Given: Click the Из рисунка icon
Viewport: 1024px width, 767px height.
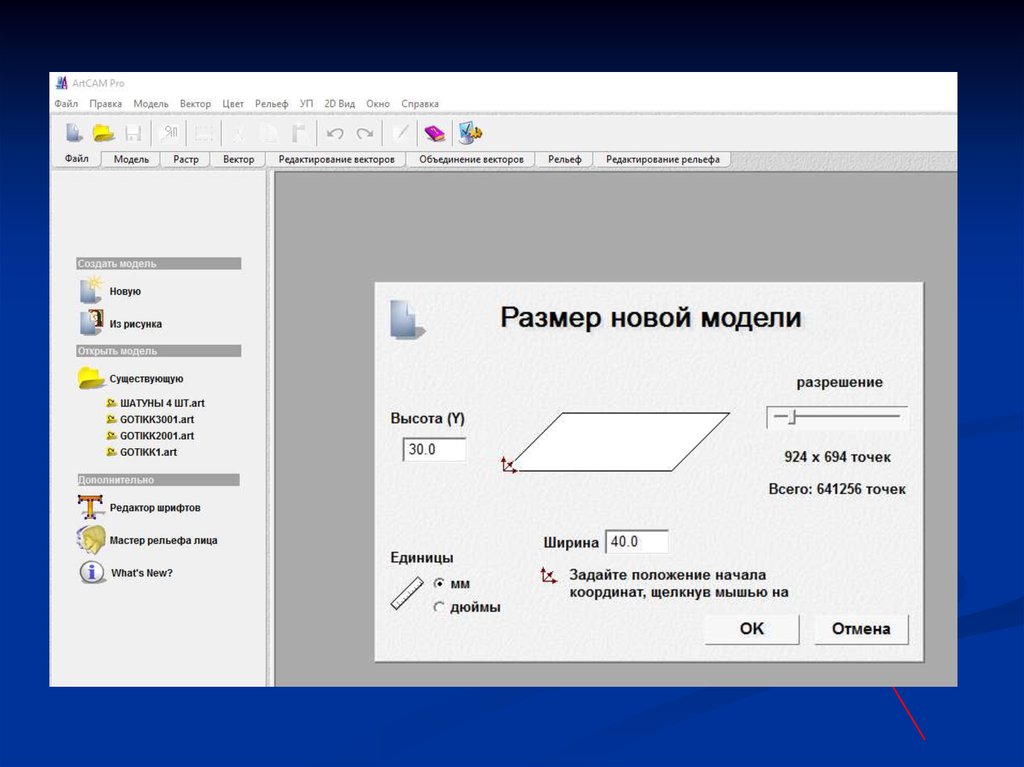Looking at the screenshot, I should (x=91, y=323).
